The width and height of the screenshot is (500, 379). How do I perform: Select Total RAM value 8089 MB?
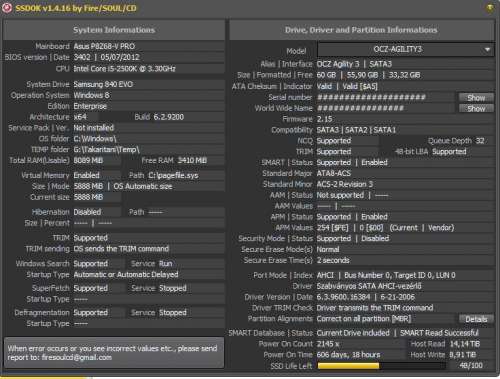(x=88, y=160)
